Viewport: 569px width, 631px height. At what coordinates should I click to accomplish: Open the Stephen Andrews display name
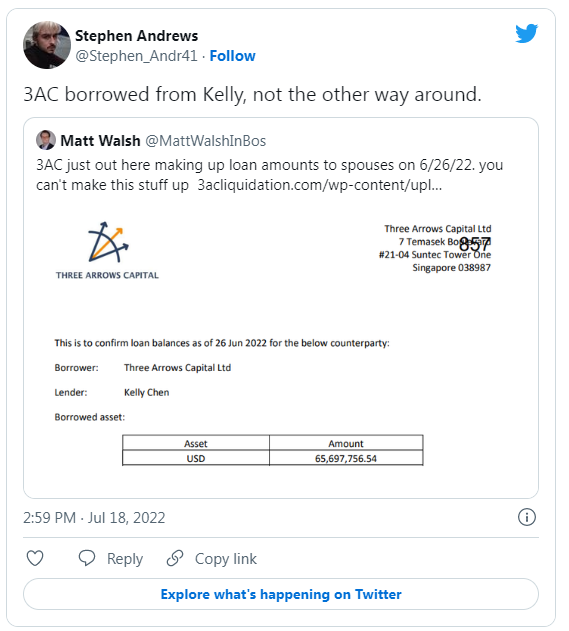[136, 36]
